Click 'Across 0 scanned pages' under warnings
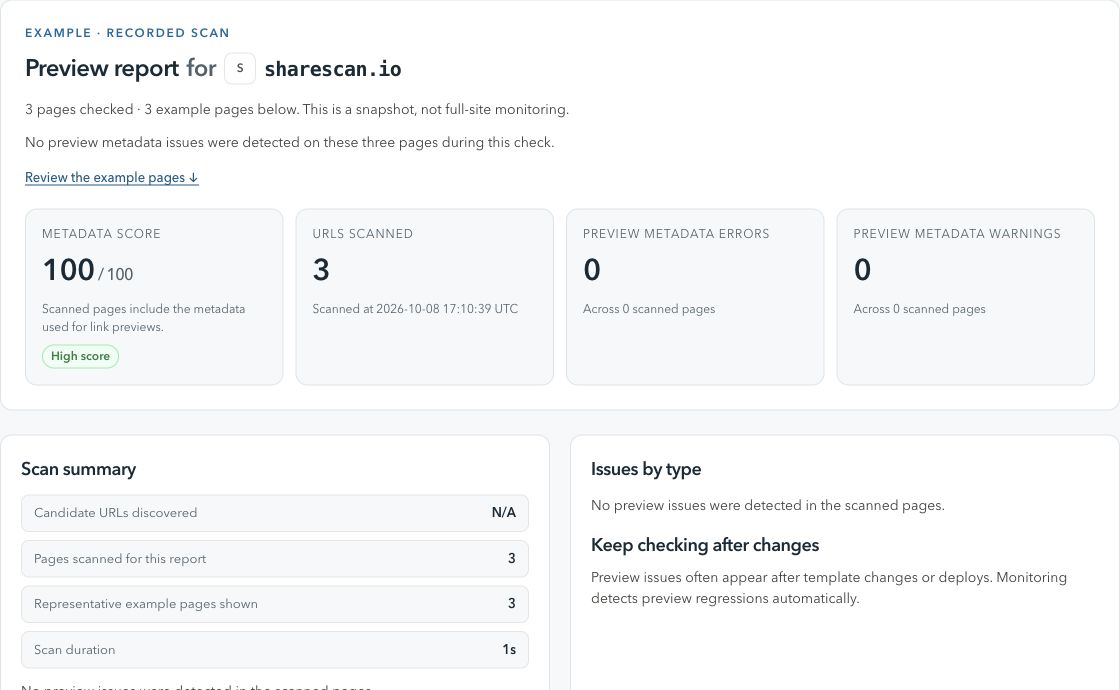The width and height of the screenshot is (1120, 690). (x=919, y=309)
